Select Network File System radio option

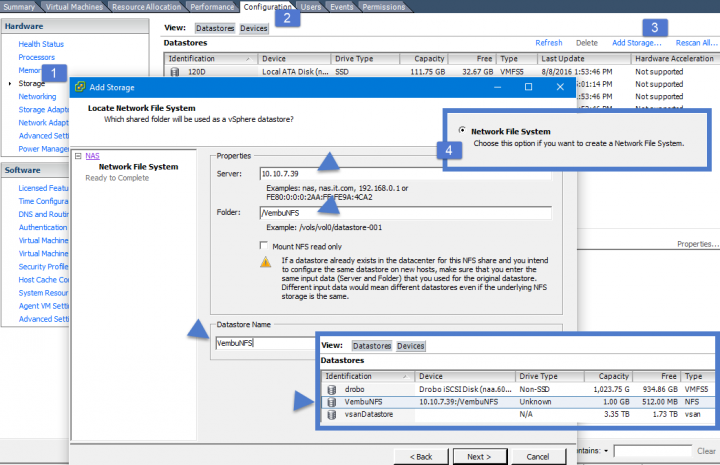click(461, 131)
